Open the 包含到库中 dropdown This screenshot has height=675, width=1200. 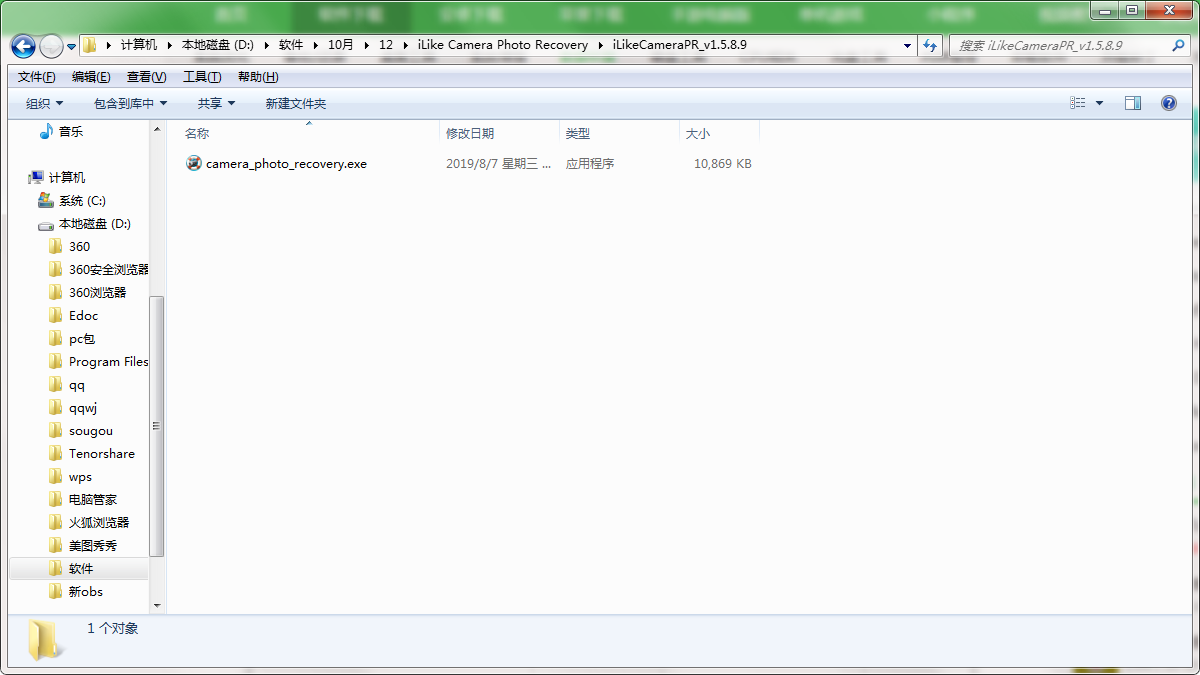[x=130, y=103]
